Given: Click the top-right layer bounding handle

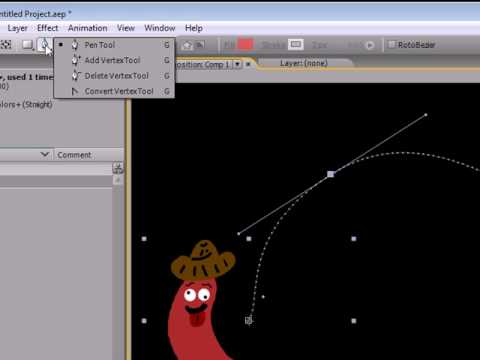Looking at the screenshot, I should pos(354,239).
